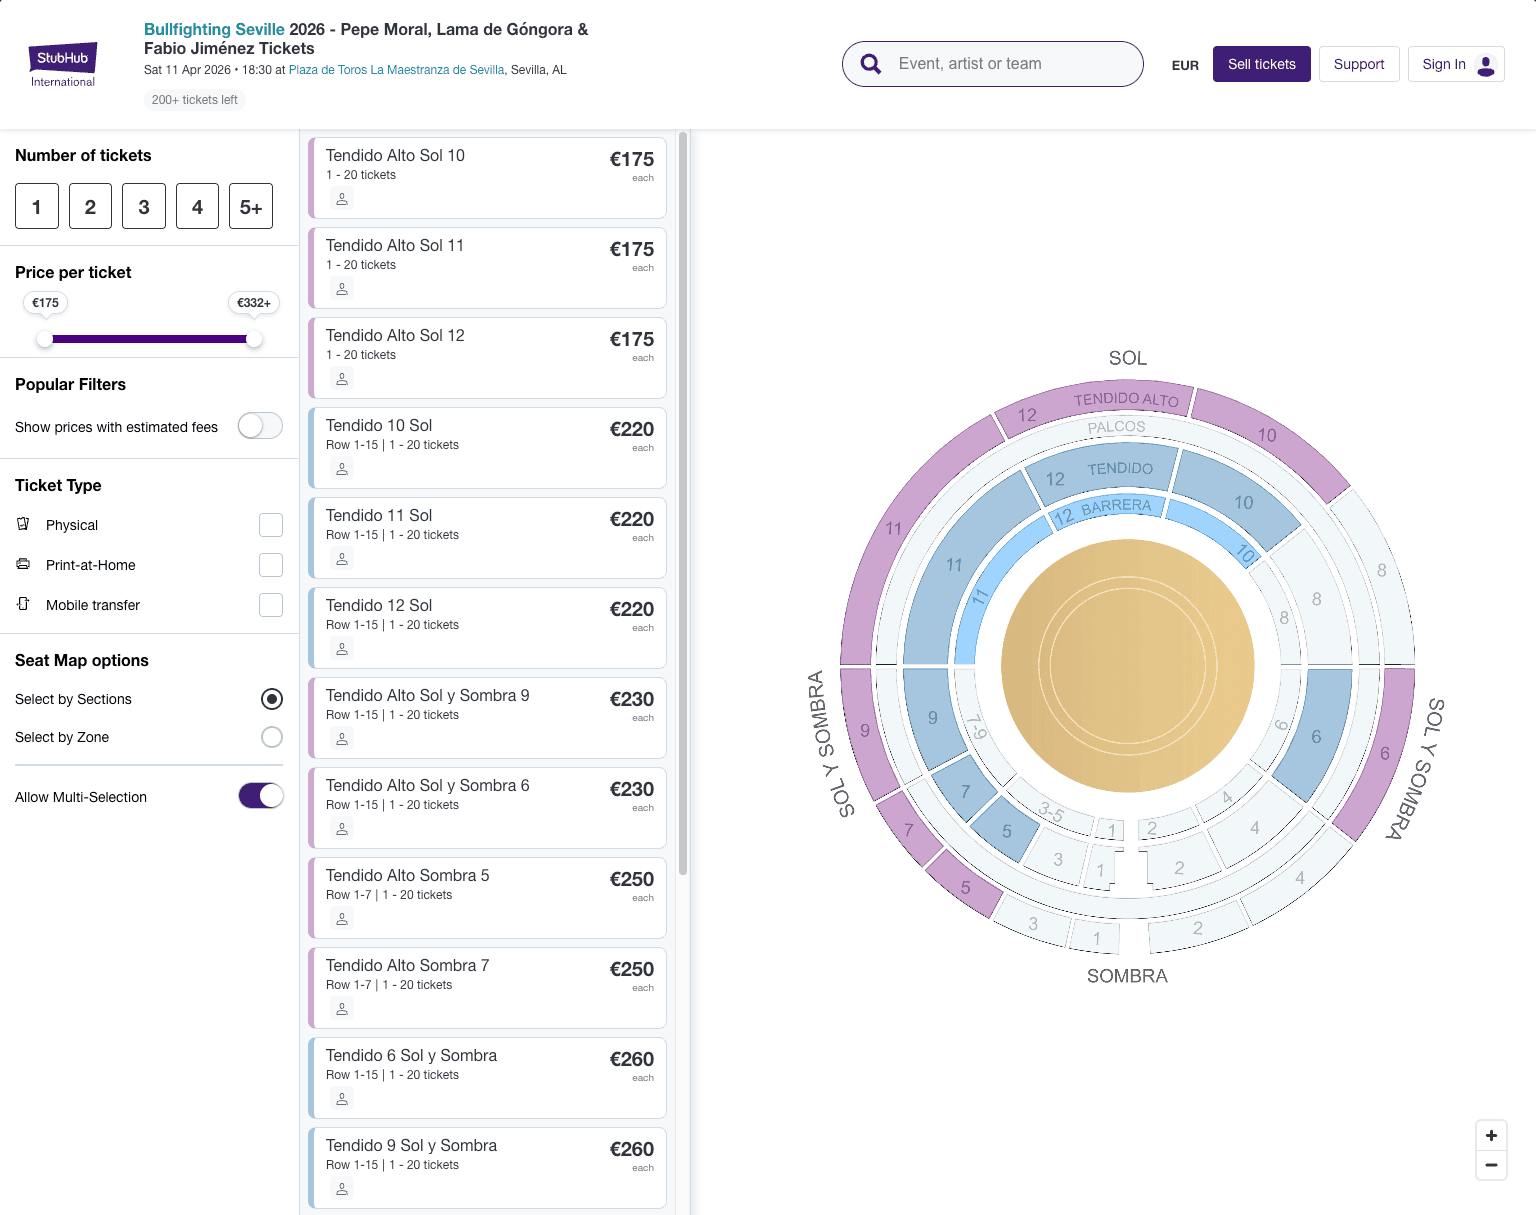Viewport: 1536px width, 1215px height.
Task: Choose Select by Zone radio
Action: (x=272, y=737)
